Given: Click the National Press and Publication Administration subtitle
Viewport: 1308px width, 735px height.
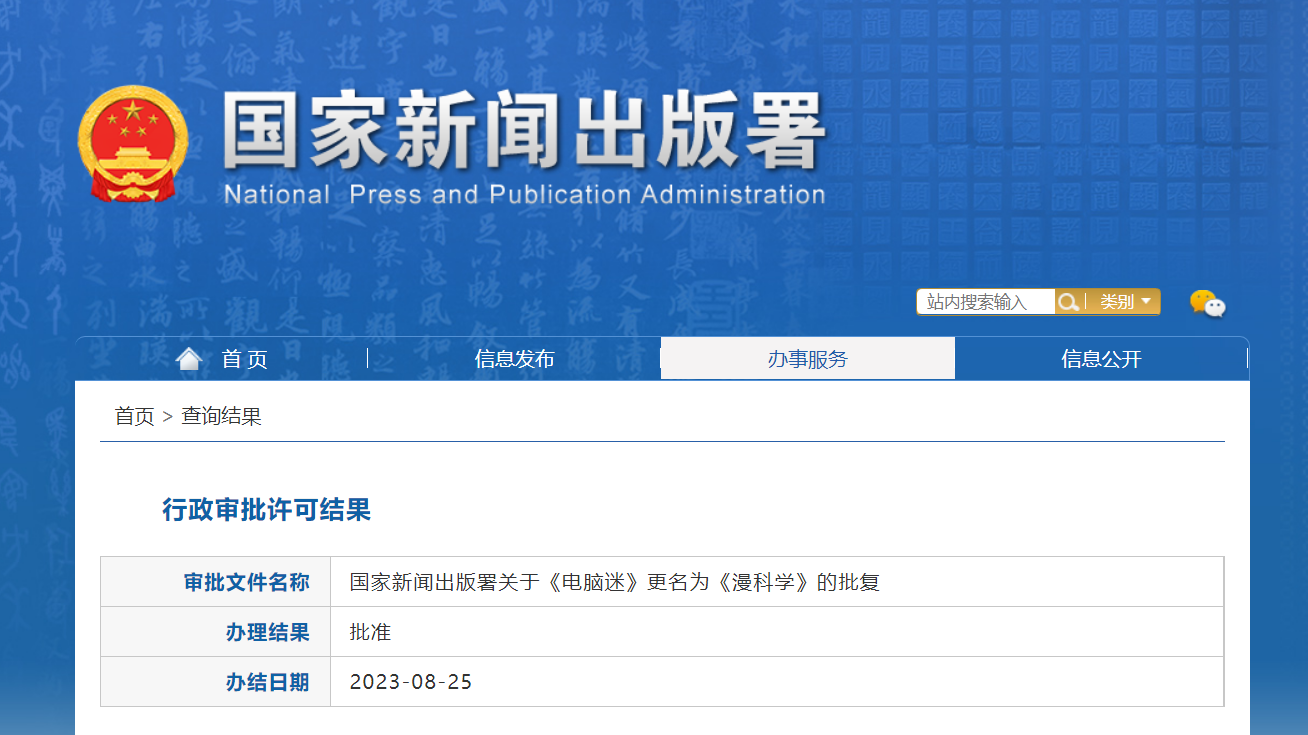Looking at the screenshot, I should click(524, 194).
